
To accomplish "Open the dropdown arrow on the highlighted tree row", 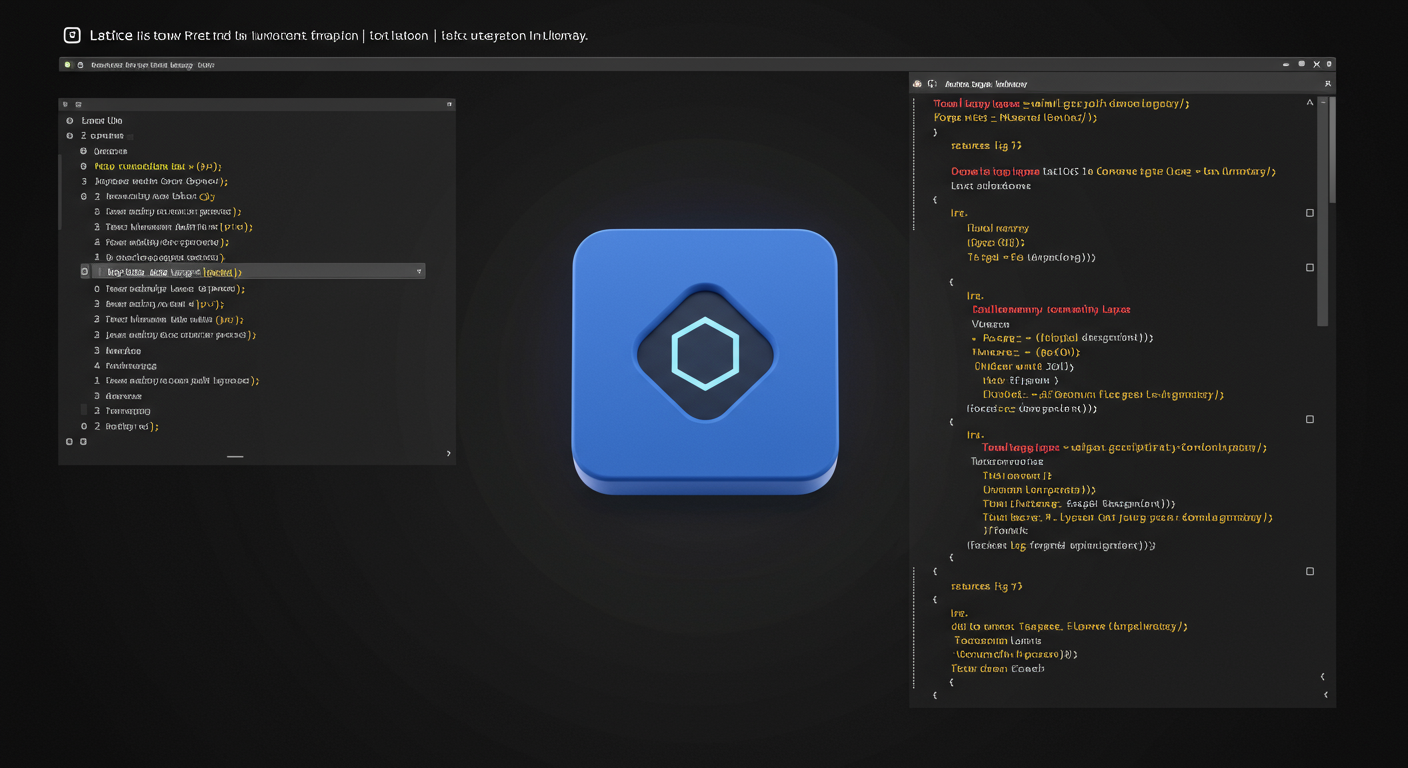I will pyautogui.click(x=419, y=272).
